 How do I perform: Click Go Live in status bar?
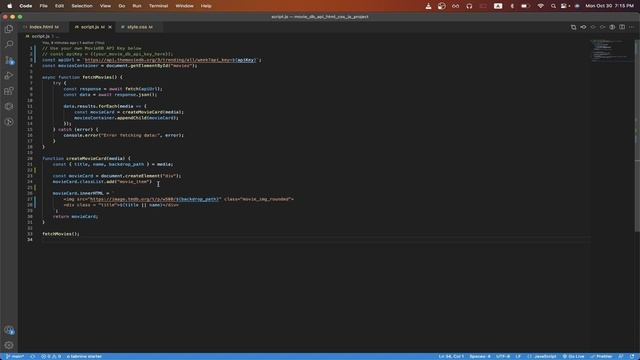(573, 356)
